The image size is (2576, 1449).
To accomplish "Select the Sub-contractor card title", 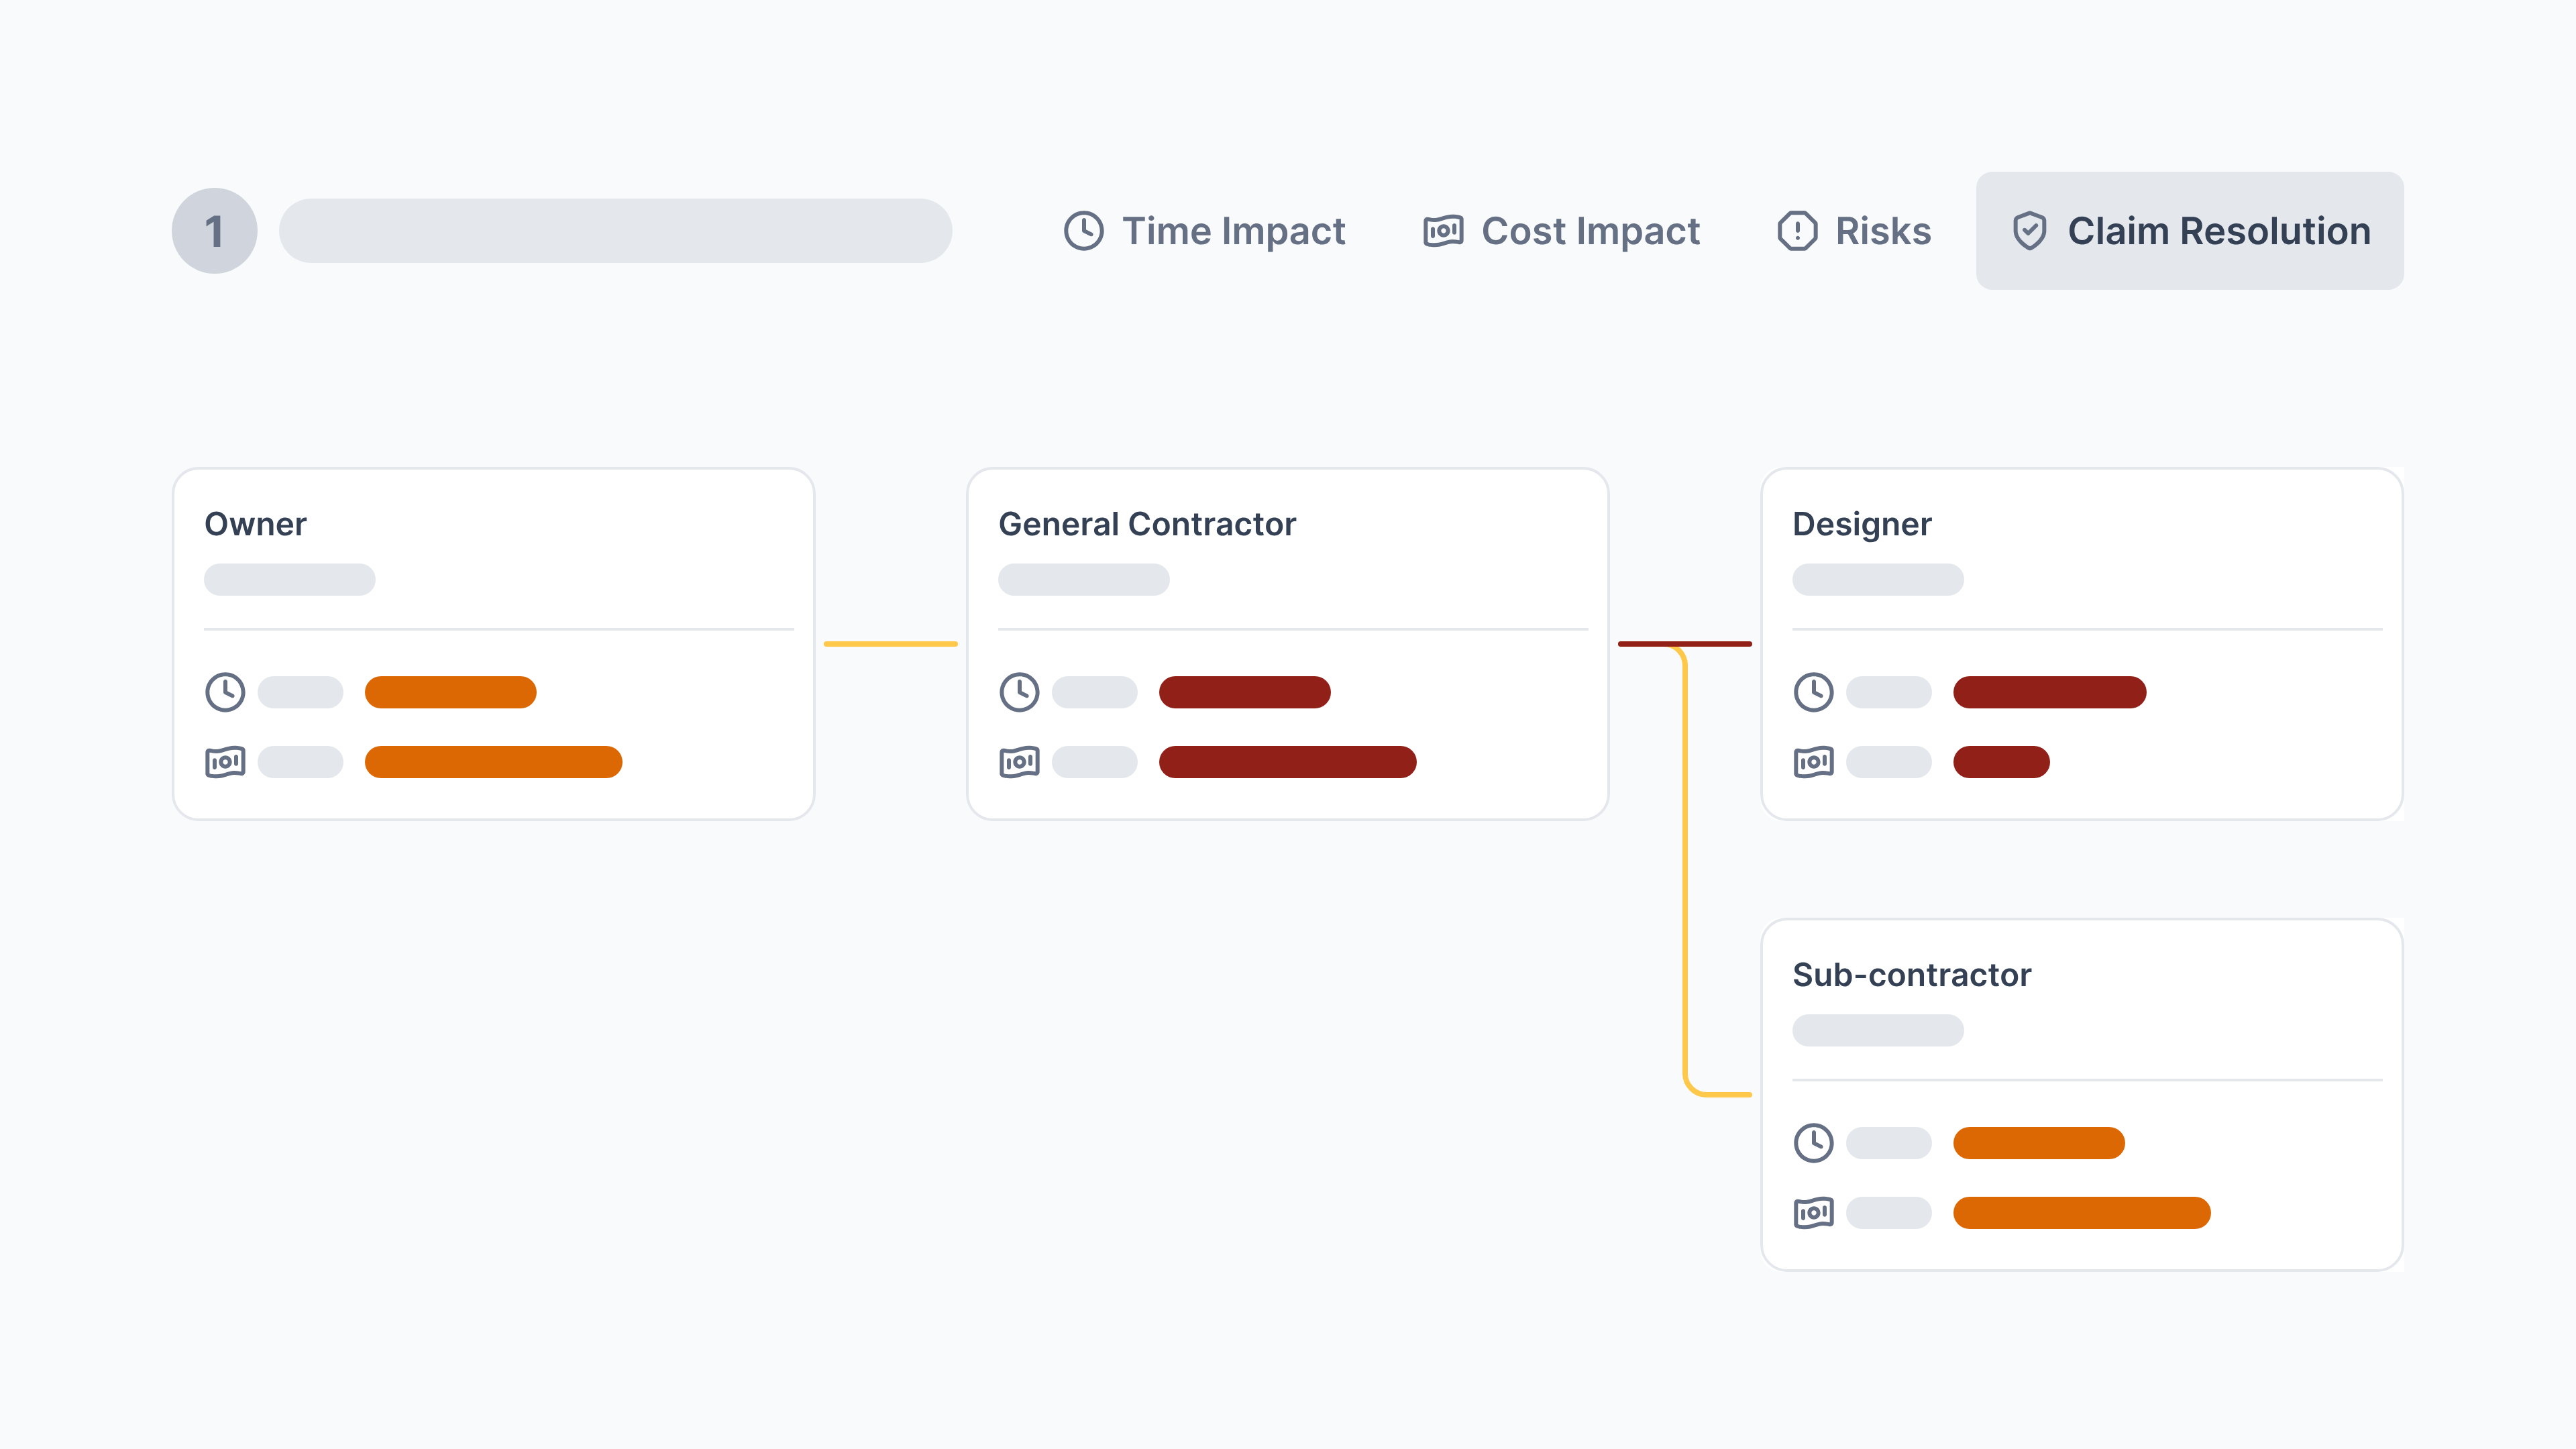I will [1911, 975].
